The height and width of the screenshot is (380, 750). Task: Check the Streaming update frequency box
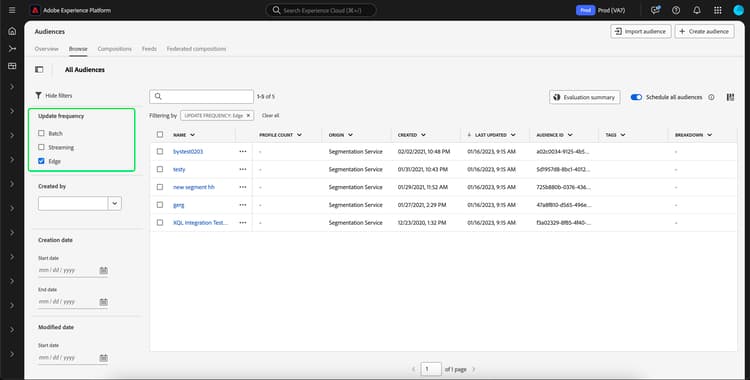[41, 147]
